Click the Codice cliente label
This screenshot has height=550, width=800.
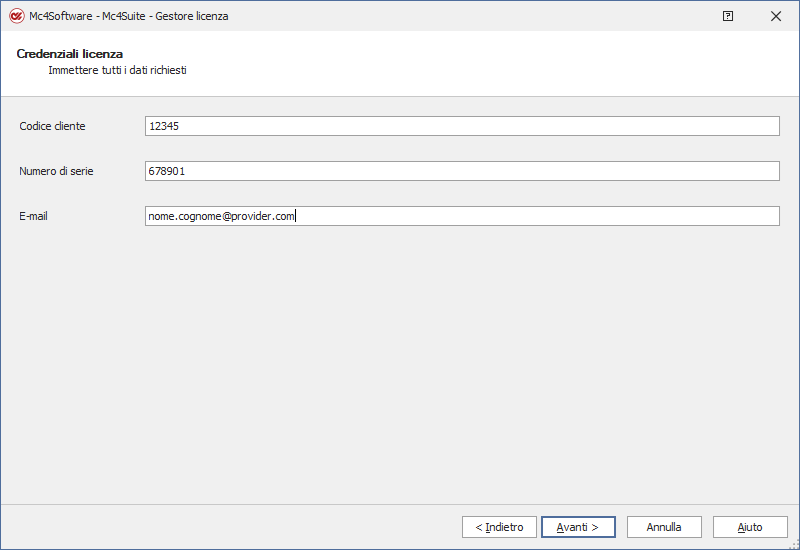pos(52,126)
